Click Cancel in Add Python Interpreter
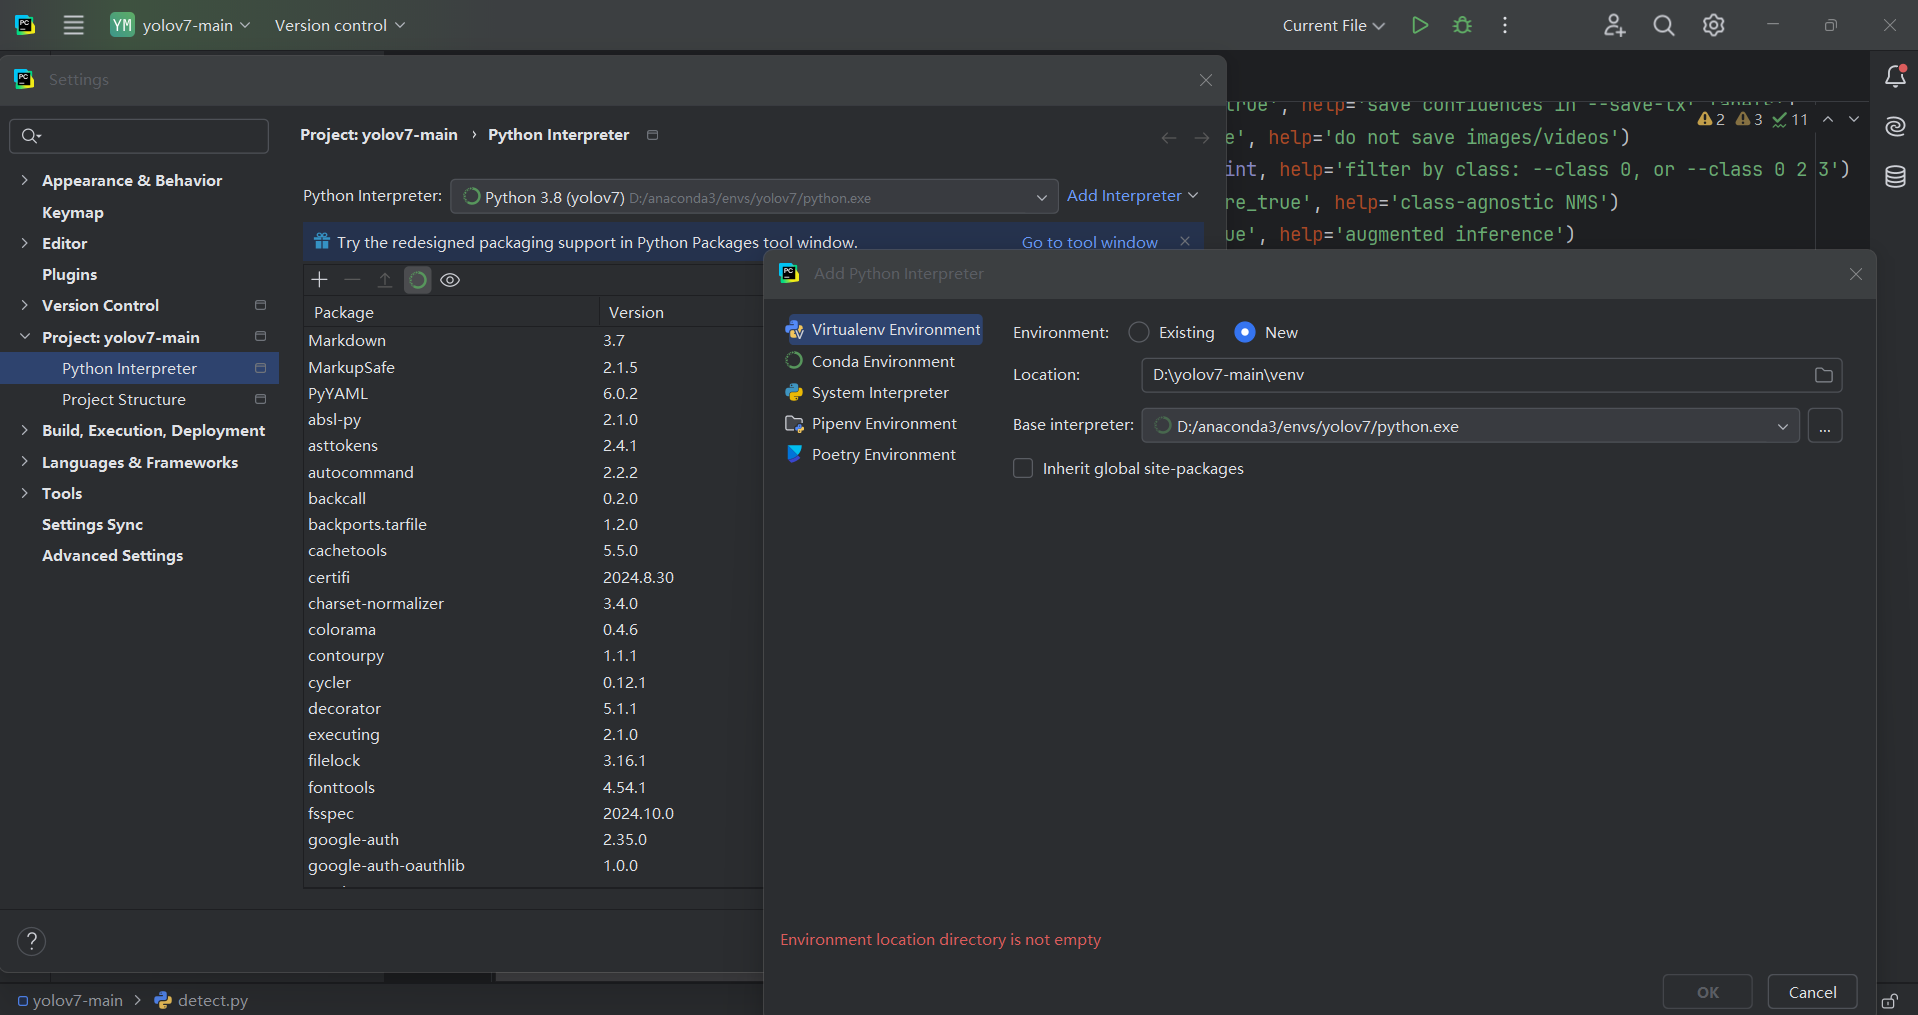 click(x=1812, y=992)
